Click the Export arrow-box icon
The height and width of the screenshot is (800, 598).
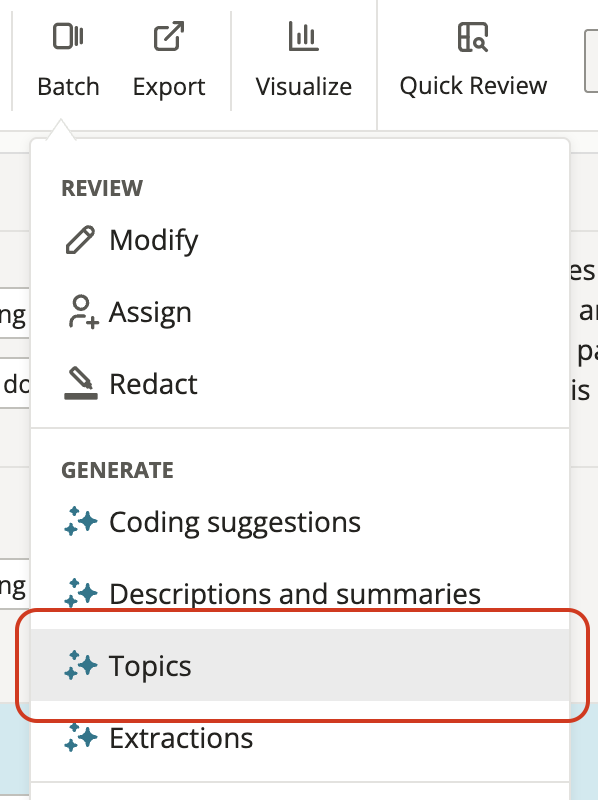click(x=169, y=36)
